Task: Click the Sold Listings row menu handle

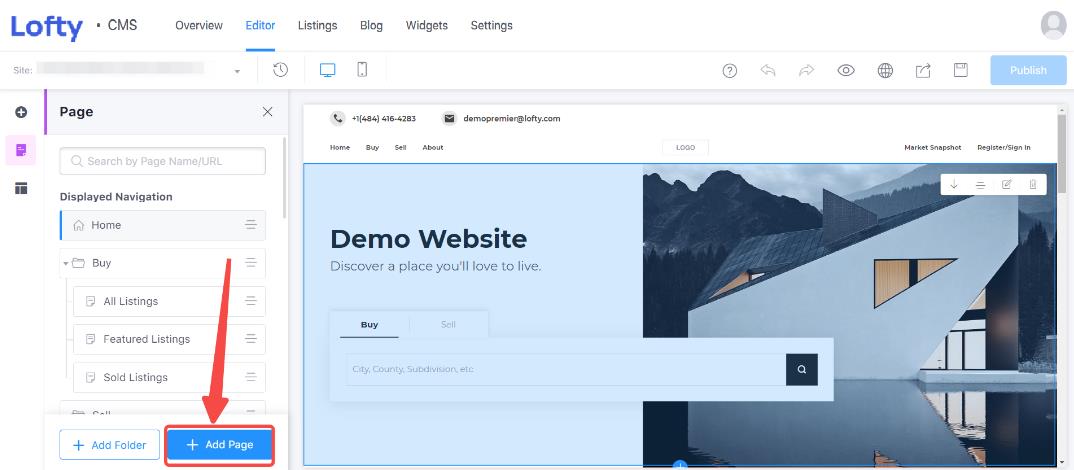Action: (x=251, y=377)
